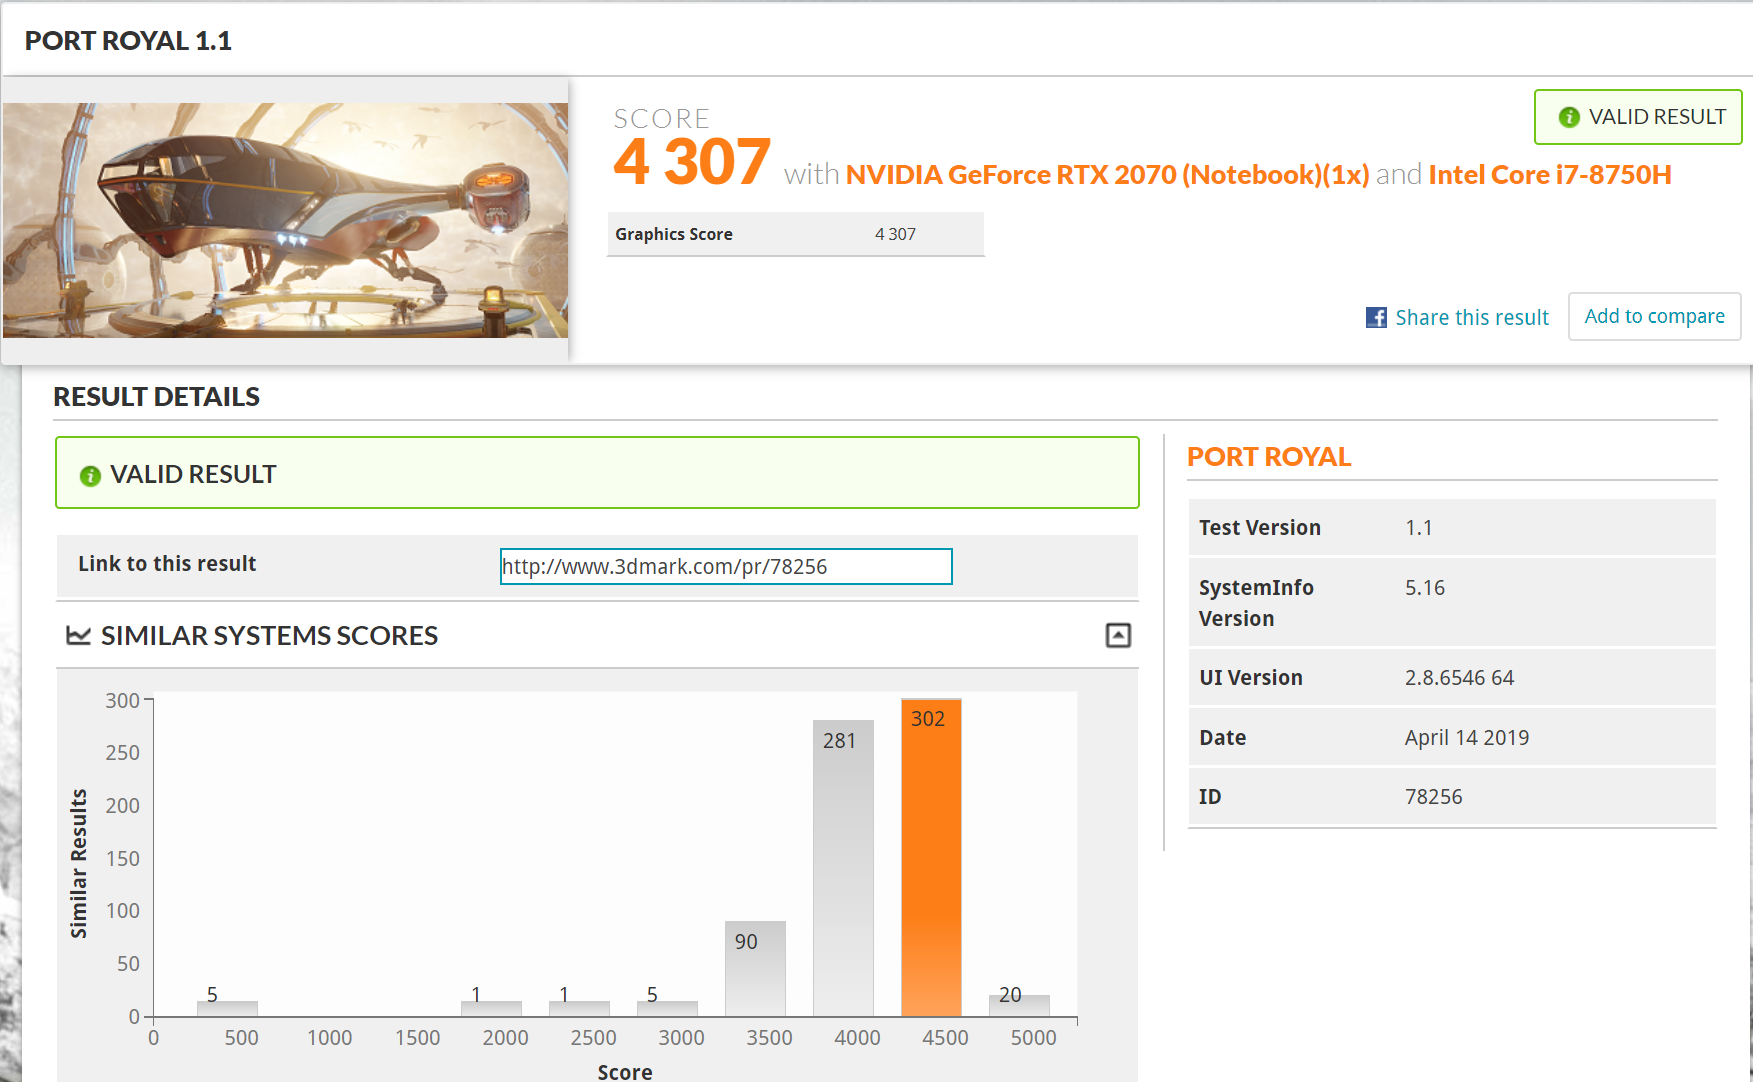Click the Test Version value 1.1
This screenshot has height=1082, width=1753.
coord(1418,528)
